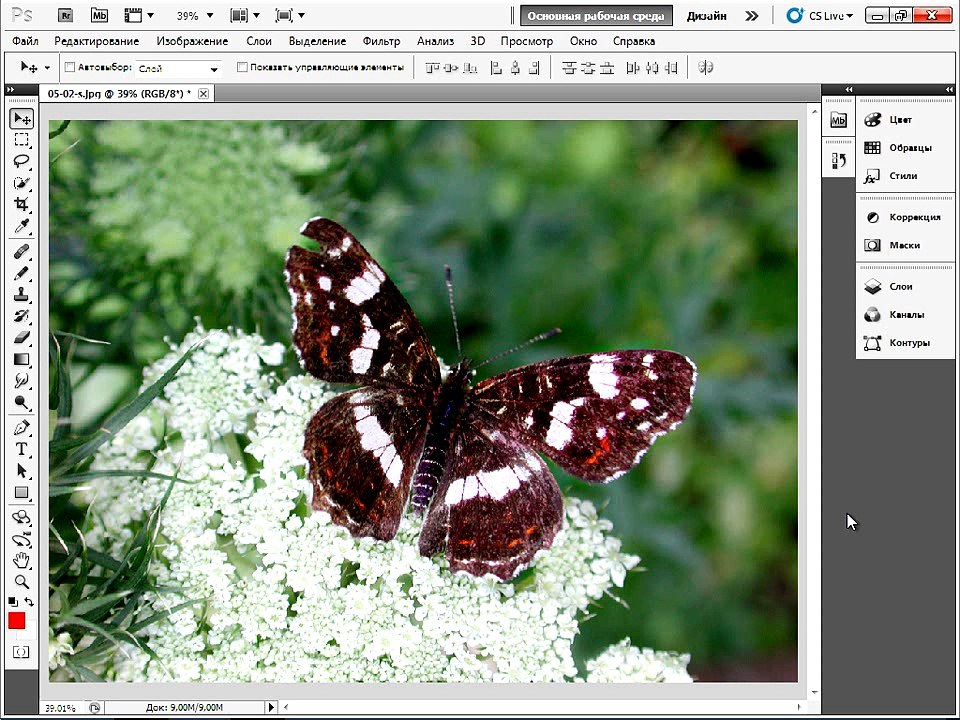Open the status bar info arrow menu

[271, 707]
